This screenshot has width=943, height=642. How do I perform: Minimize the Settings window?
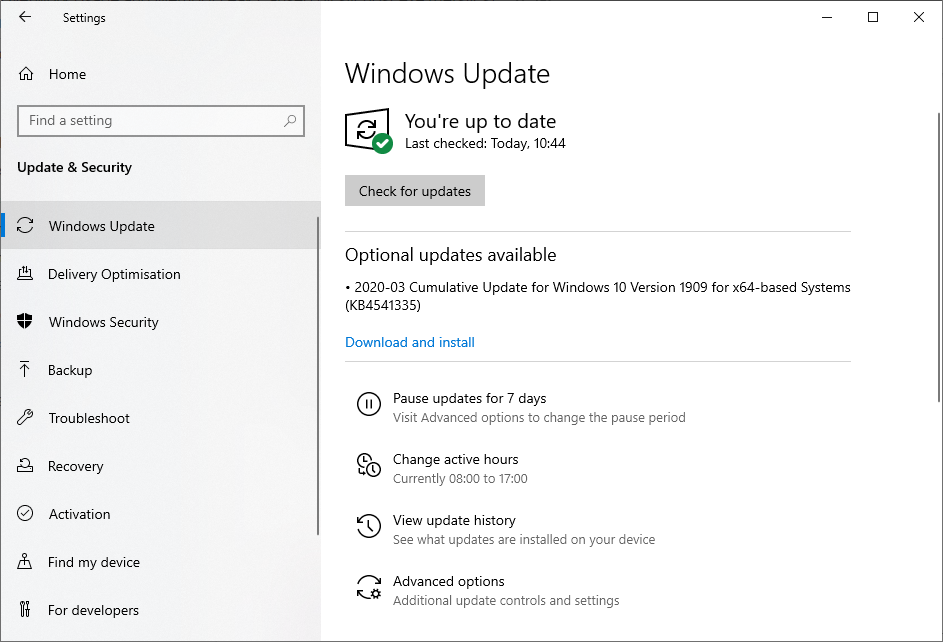pos(827,17)
